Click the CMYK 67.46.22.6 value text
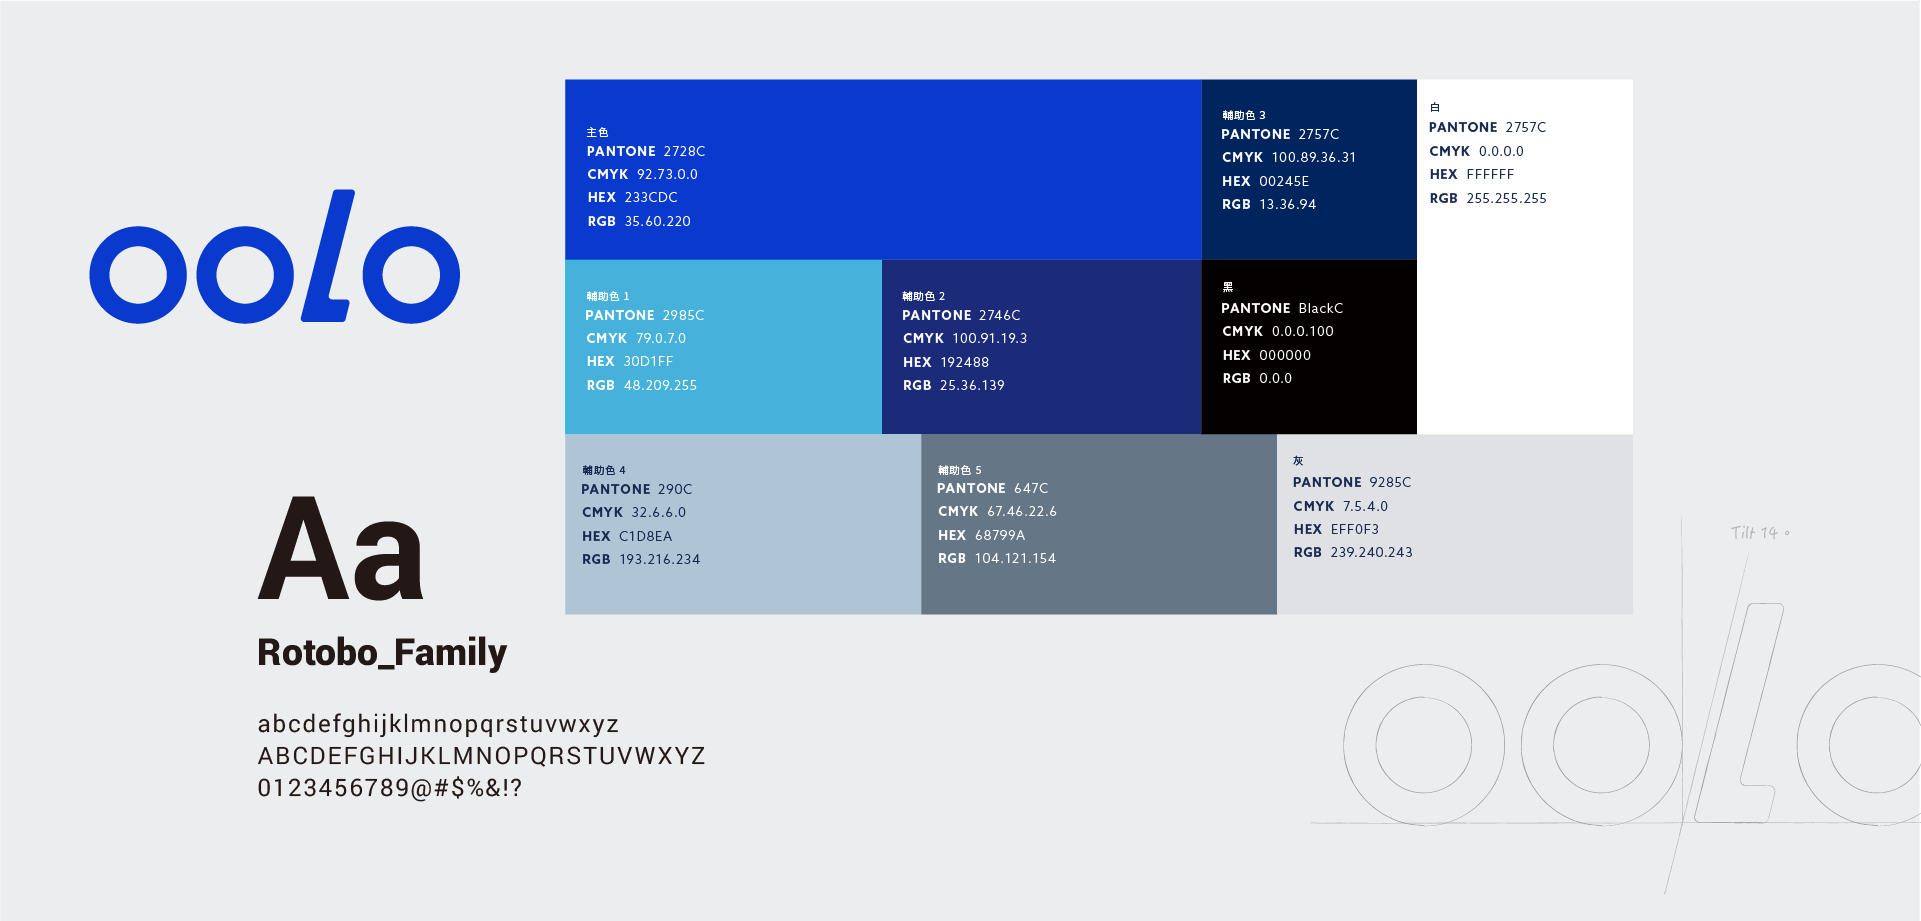The width and height of the screenshot is (1921, 921). (997, 512)
